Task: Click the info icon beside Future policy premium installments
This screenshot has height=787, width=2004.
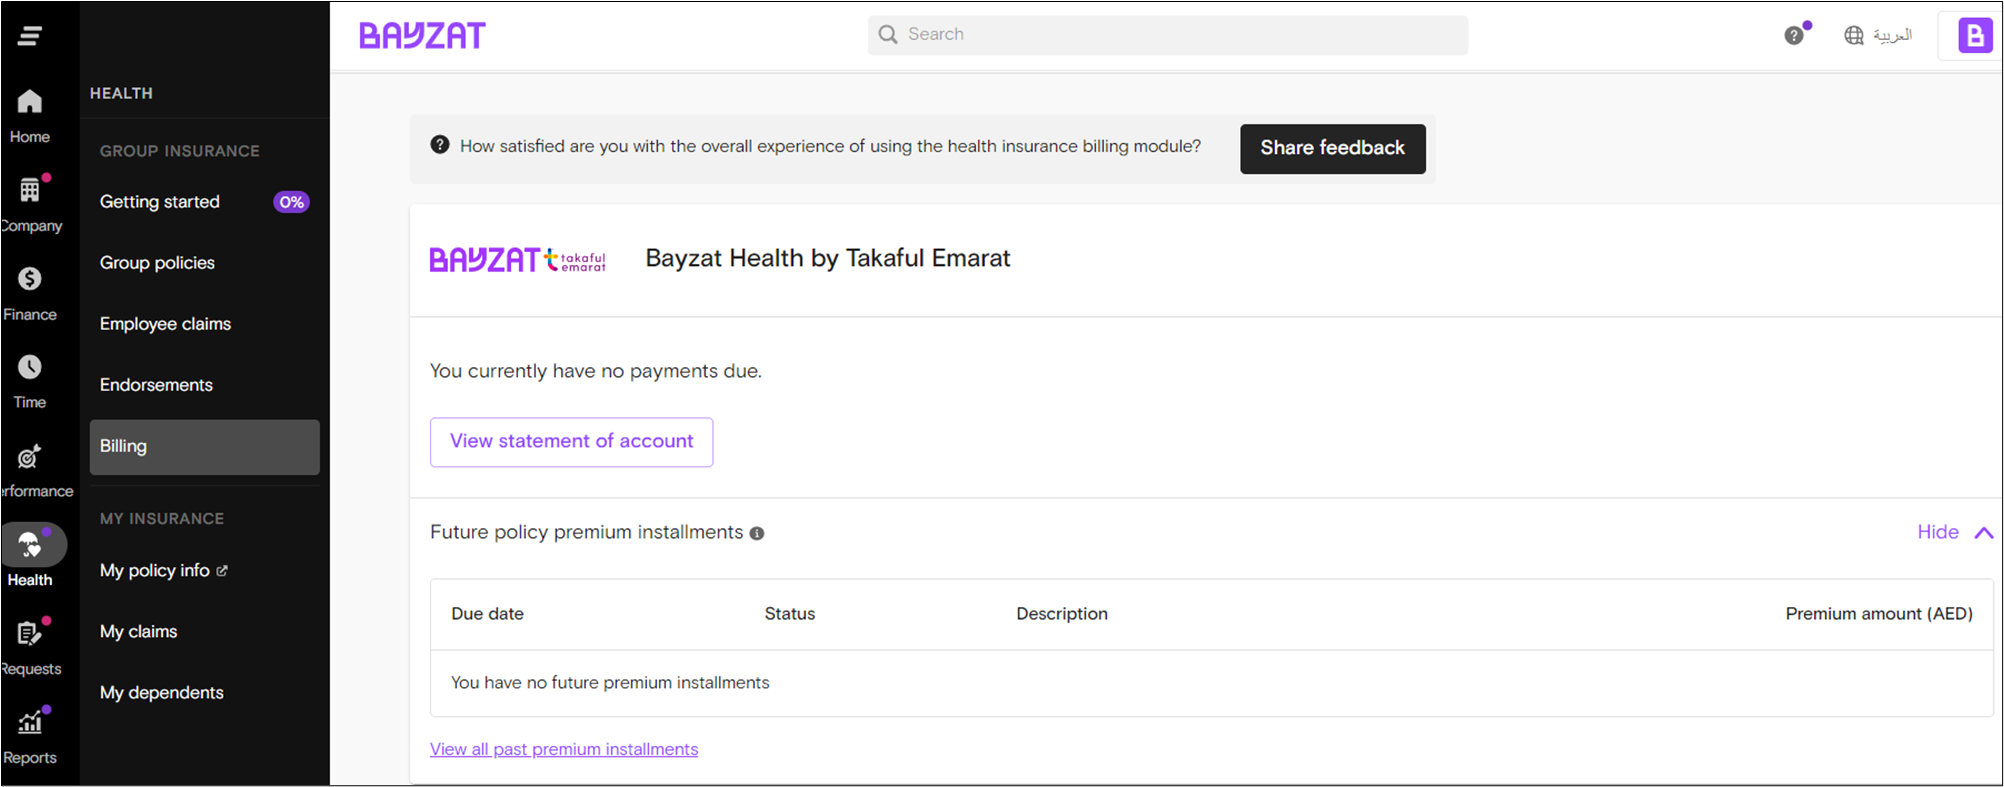Action: [x=757, y=534]
